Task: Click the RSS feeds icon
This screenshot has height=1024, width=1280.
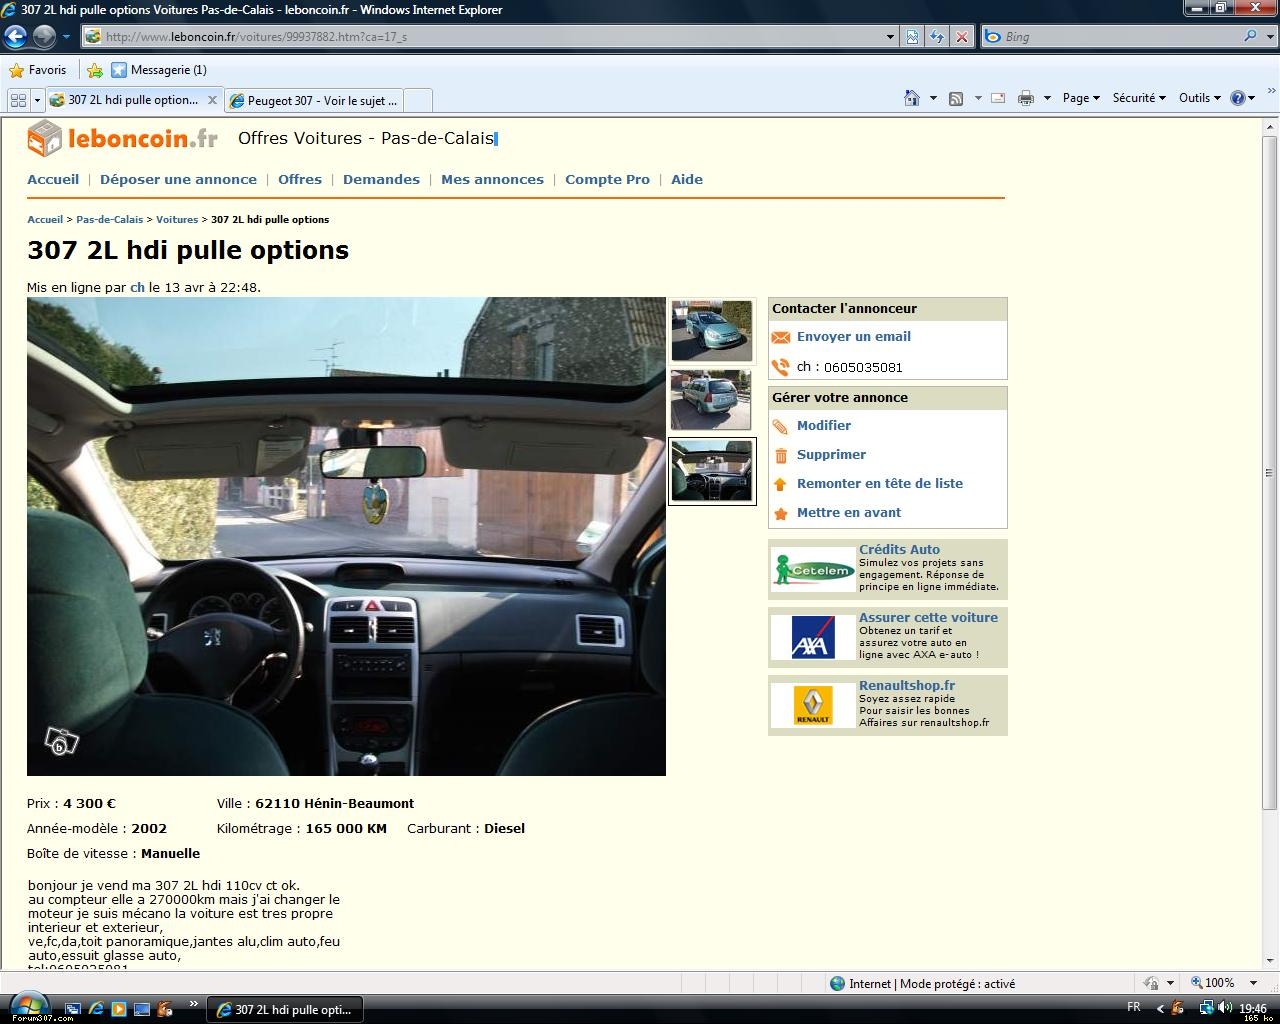Action: 956,98
